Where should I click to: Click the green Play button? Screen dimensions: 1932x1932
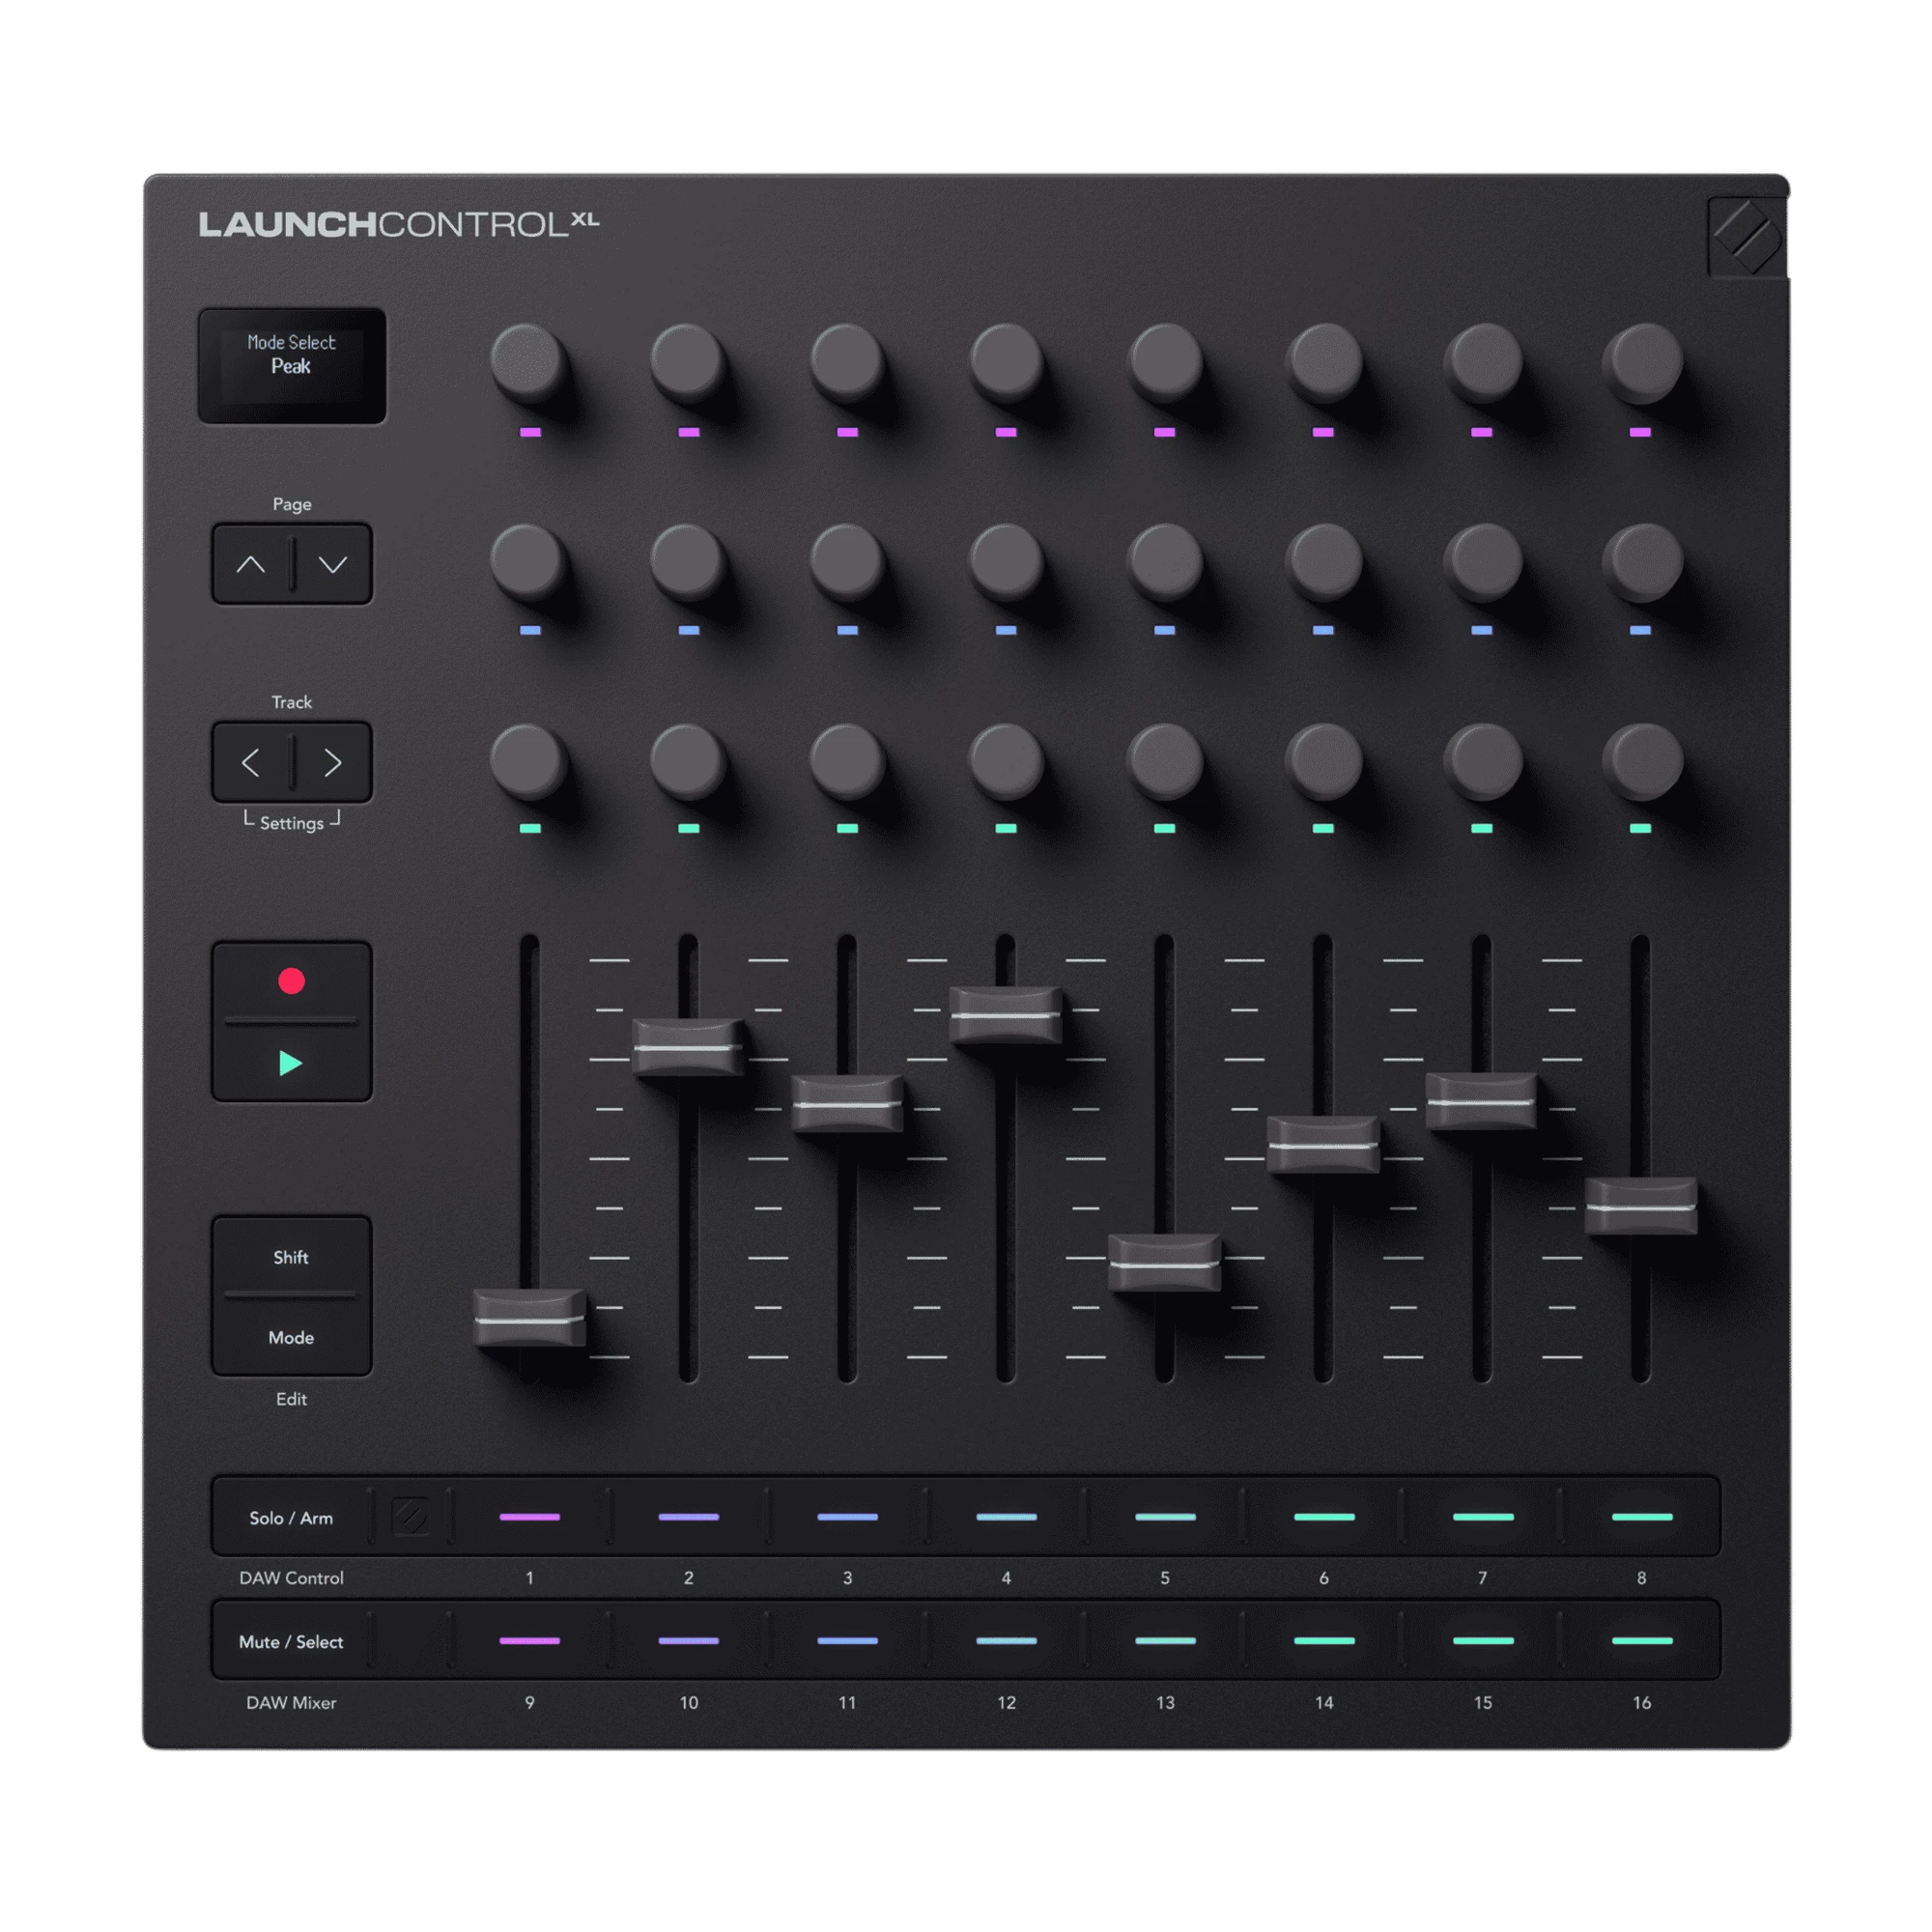(x=291, y=1062)
